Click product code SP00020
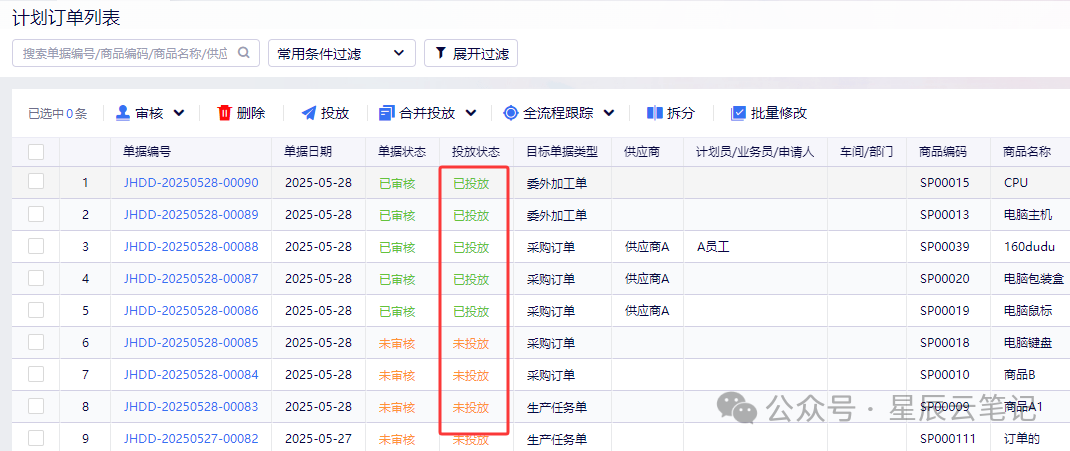This screenshot has height=451, width=1070. pyautogui.click(x=944, y=279)
